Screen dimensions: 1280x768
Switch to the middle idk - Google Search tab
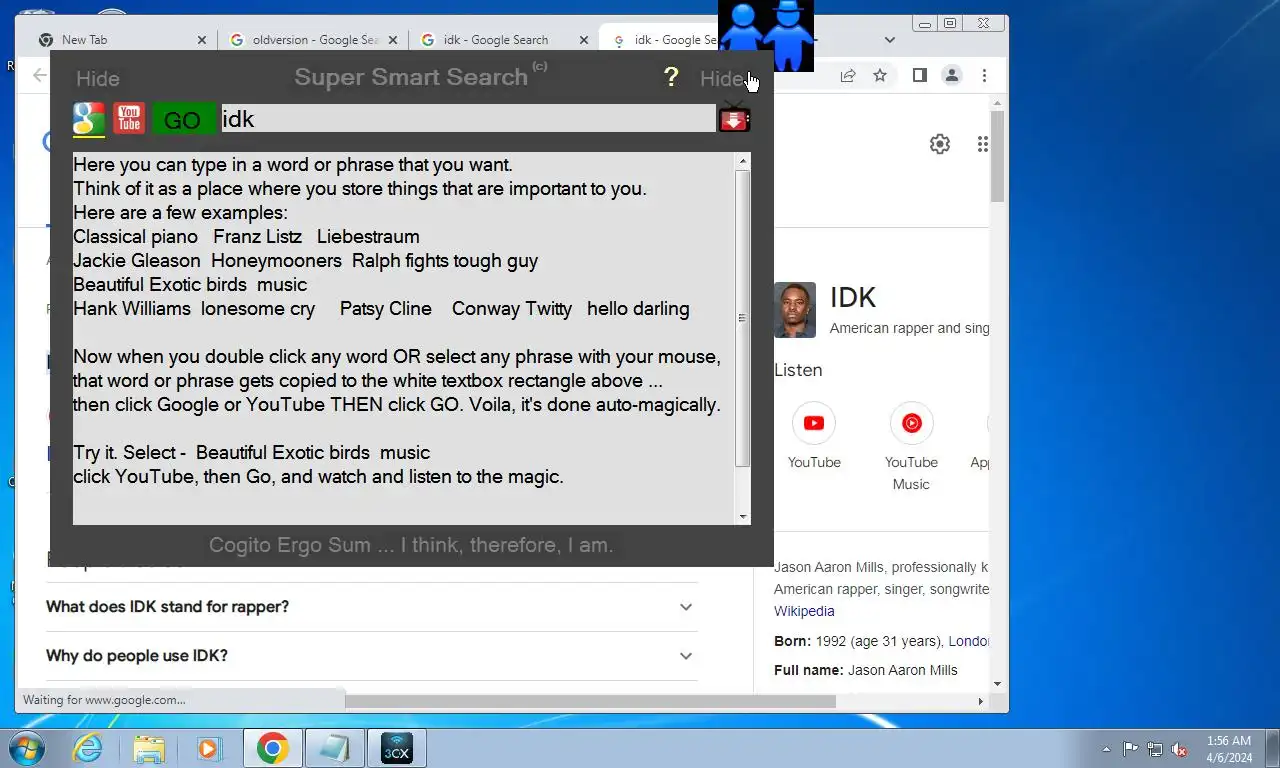pyautogui.click(x=496, y=40)
